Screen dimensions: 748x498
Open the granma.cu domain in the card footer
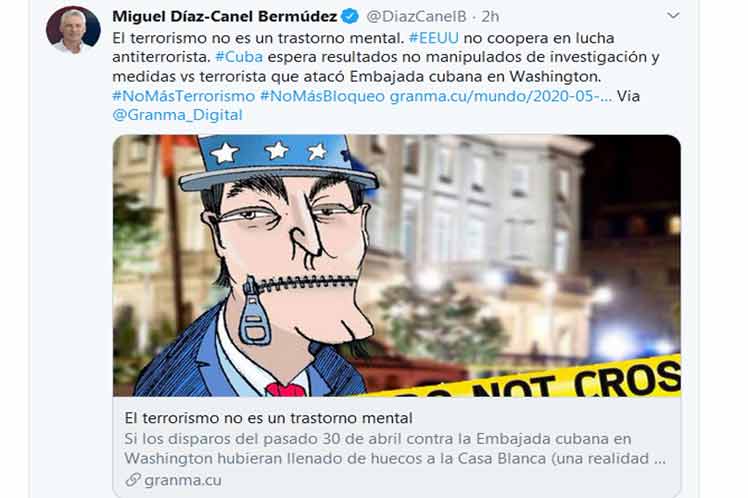[183, 480]
